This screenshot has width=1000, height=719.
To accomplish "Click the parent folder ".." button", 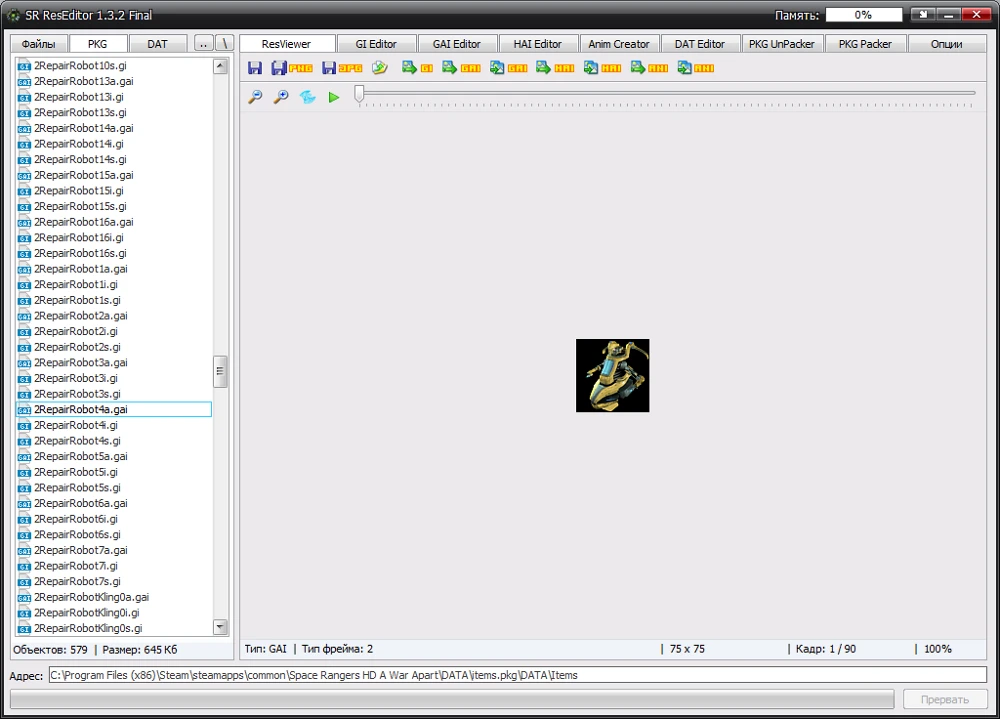I will 203,44.
